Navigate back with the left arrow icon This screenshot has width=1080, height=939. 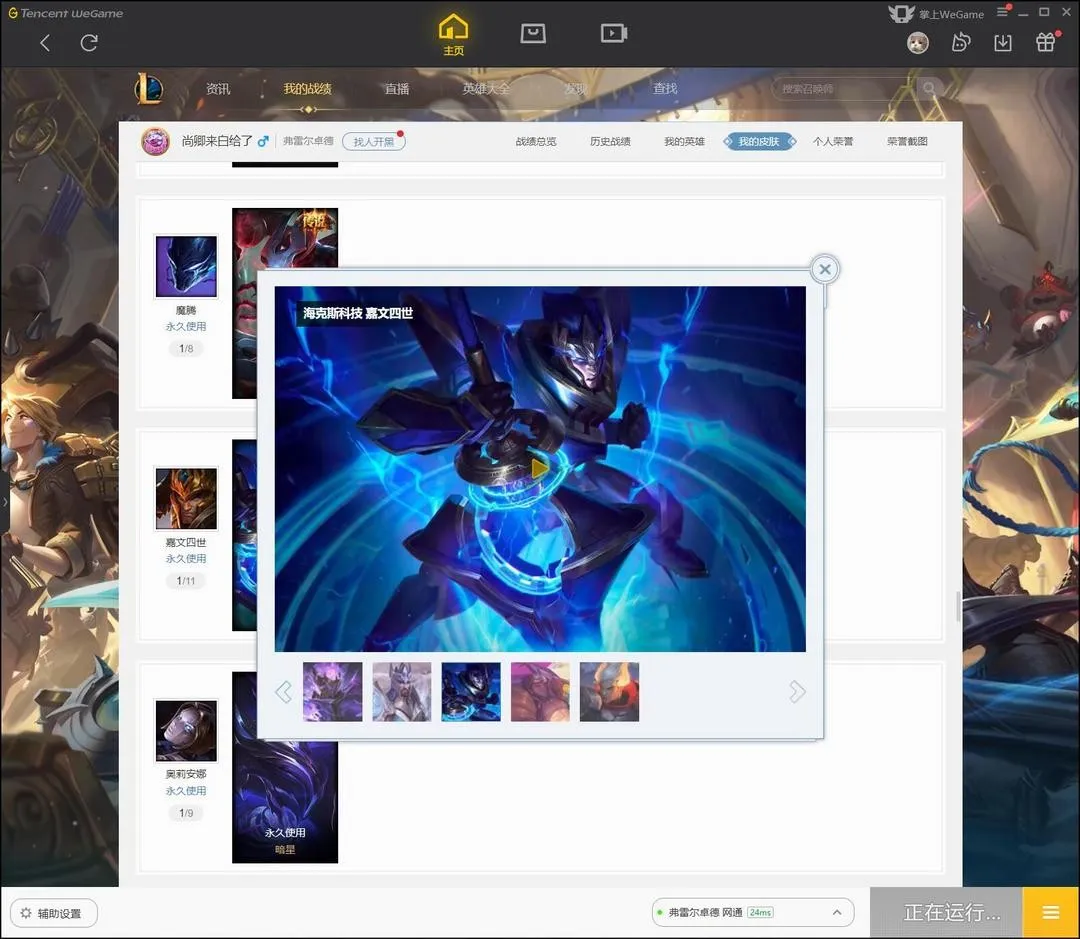[x=45, y=43]
